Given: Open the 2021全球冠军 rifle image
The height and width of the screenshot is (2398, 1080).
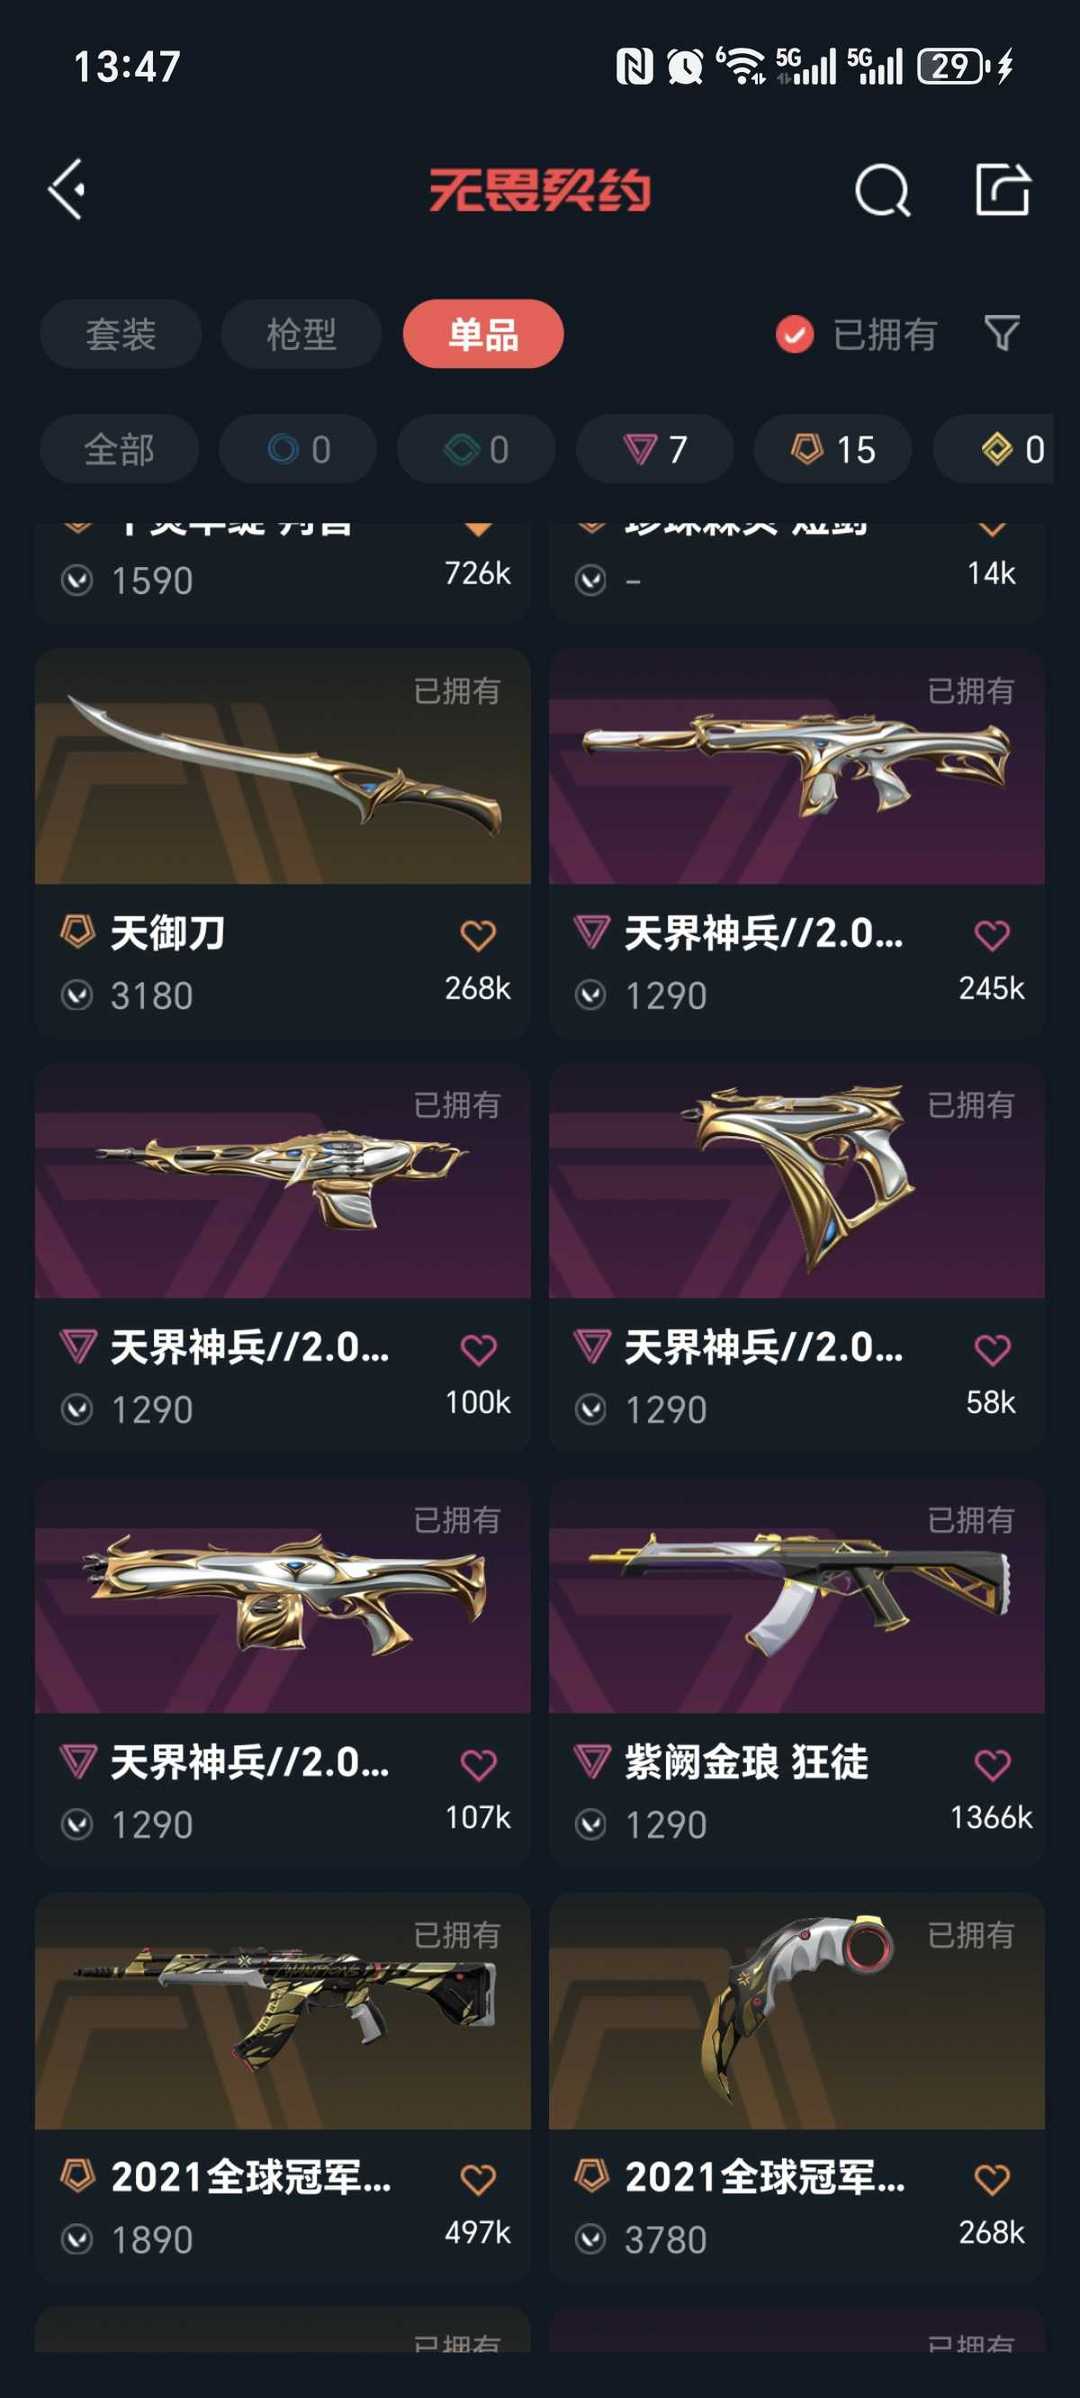Looking at the screenshot, I should (x=283, y=2011).
